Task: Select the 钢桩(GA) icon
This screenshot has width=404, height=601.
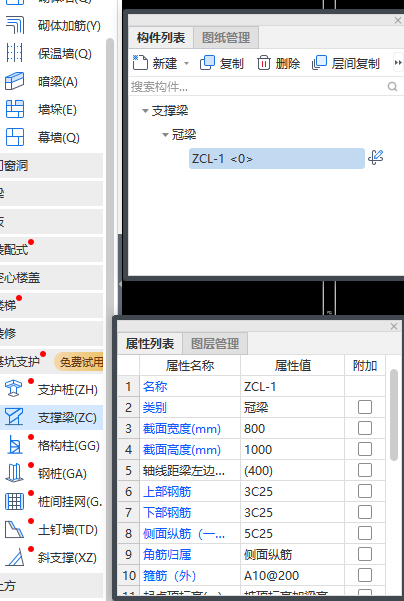Action: click(14, 473)
